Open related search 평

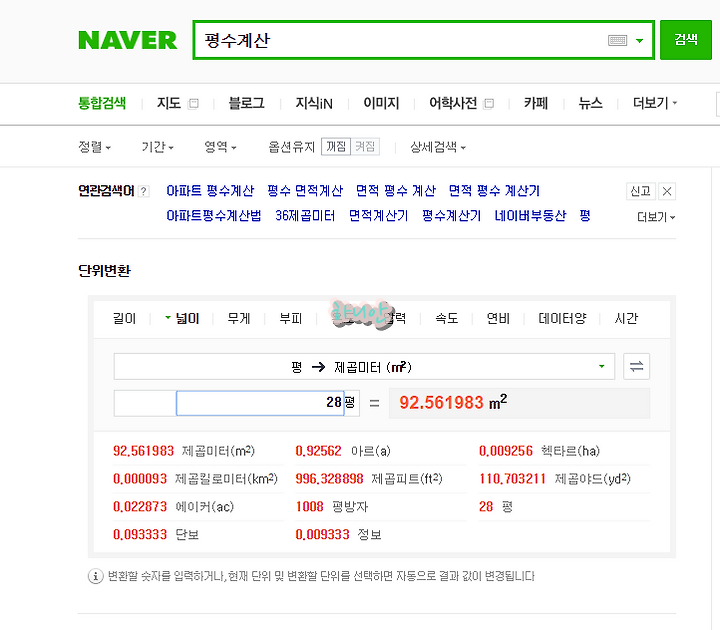pyautogui.click(x=585, y=215)
